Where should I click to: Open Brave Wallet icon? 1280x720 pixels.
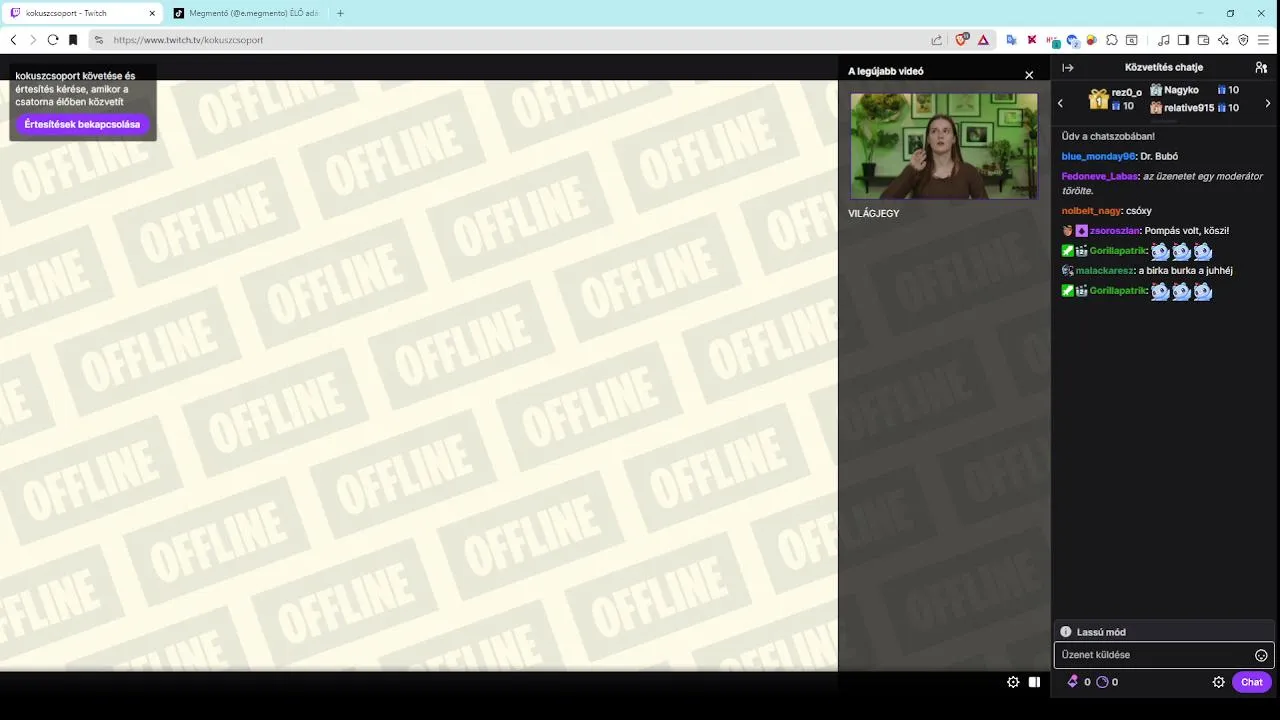tap(1203, 40)
